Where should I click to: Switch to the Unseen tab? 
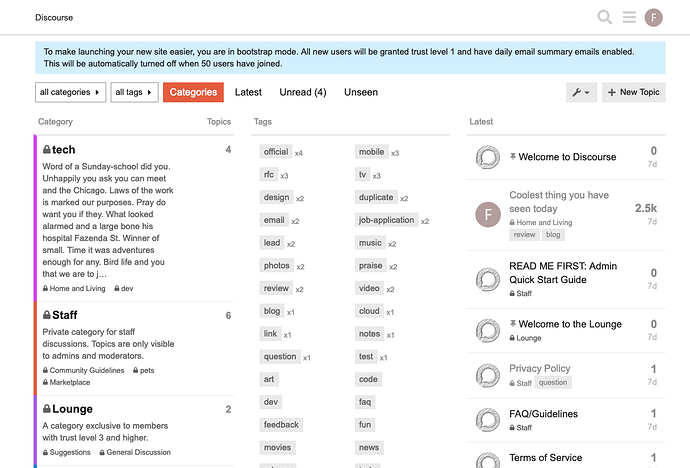(361, 92)
